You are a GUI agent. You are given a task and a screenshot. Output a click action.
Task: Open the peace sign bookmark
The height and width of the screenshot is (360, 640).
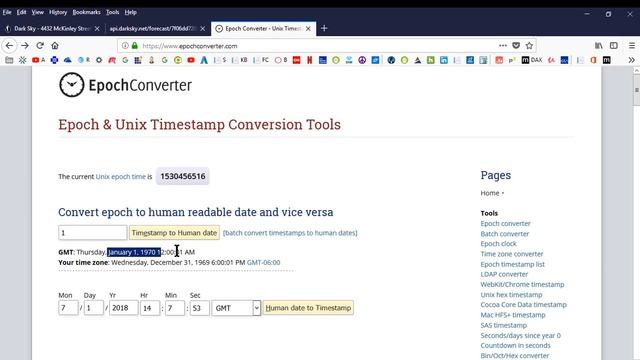pos(362,60)
